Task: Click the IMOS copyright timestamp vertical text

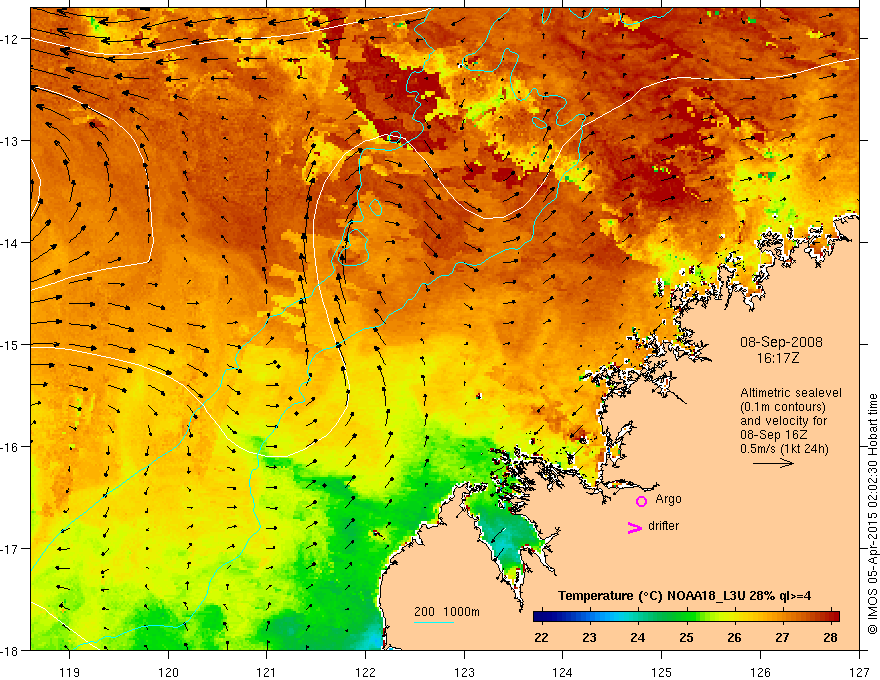Action: [872, 515]
